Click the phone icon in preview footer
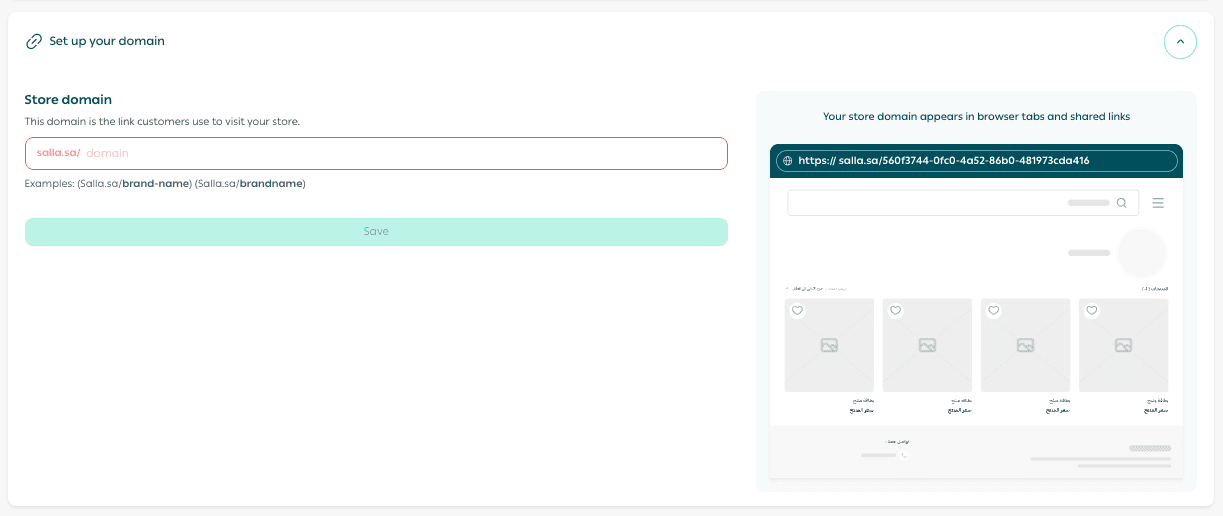This screenshot has width=1223, height=516. pos(904,455)
